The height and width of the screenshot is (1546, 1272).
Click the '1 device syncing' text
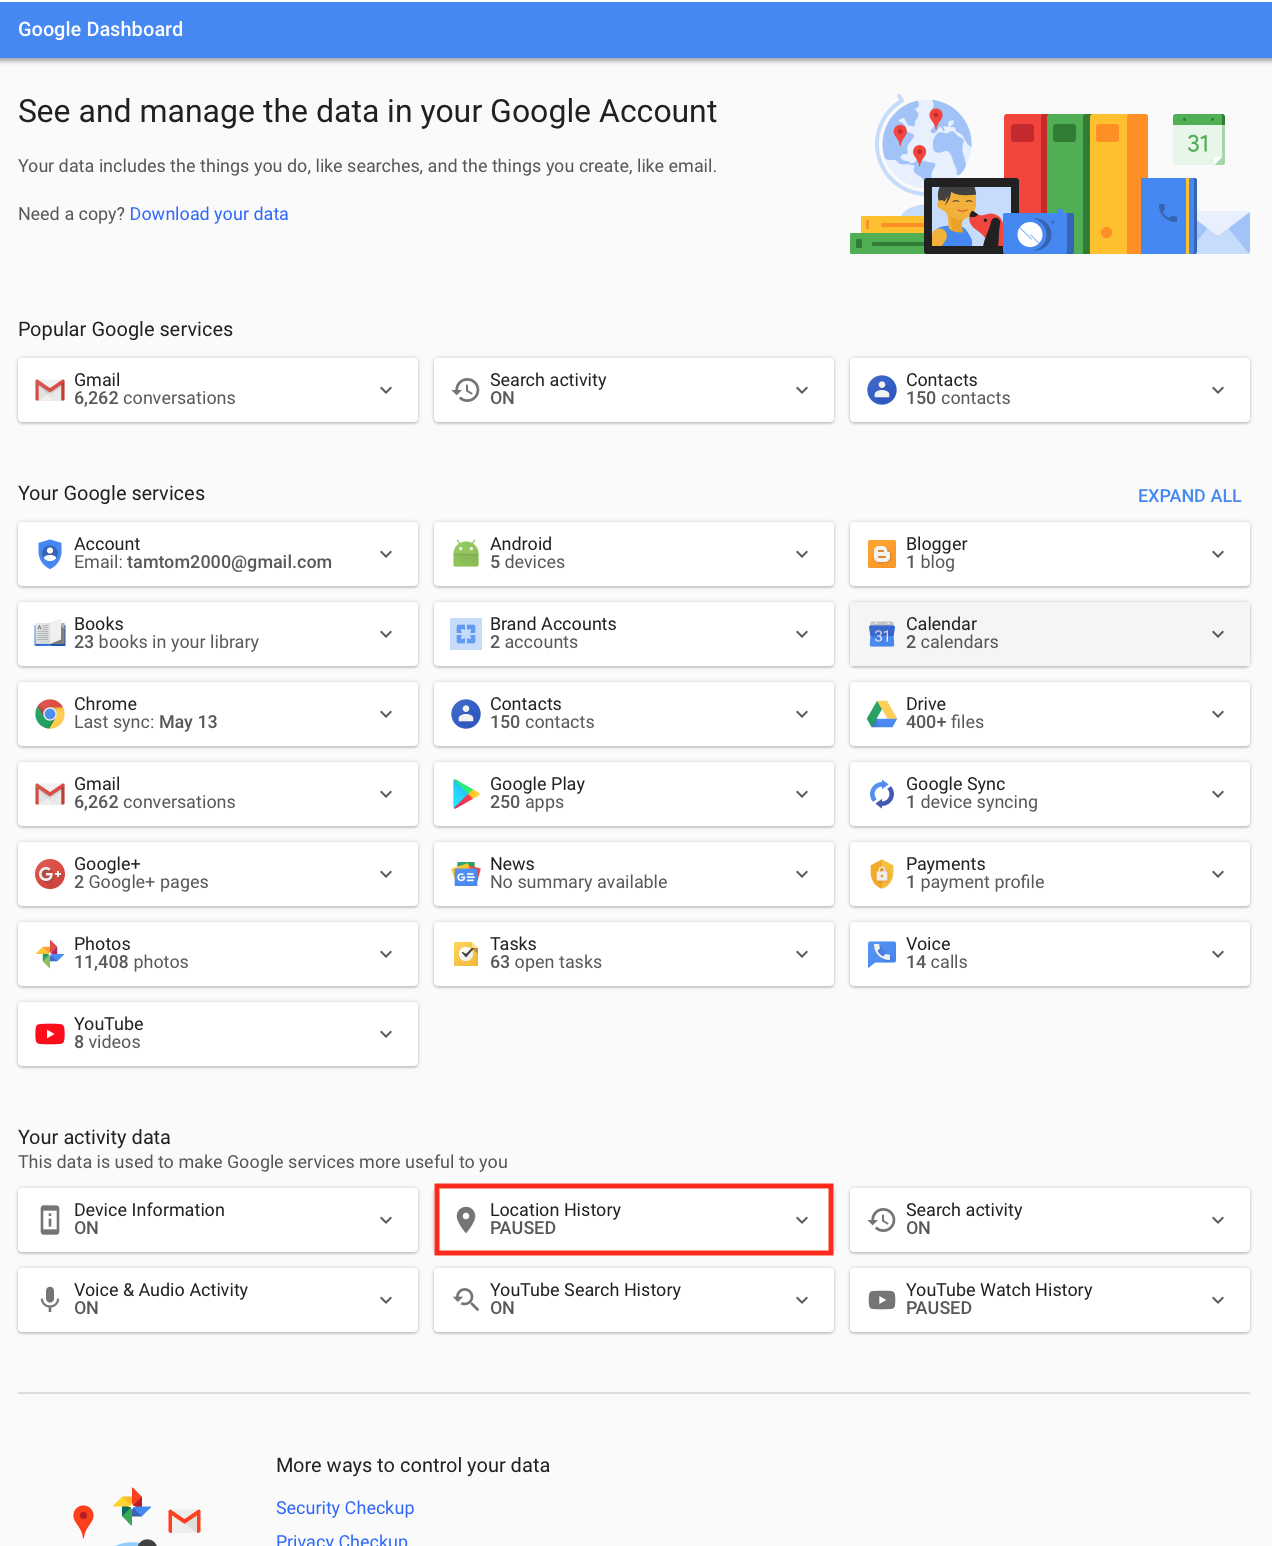(972, 802)
